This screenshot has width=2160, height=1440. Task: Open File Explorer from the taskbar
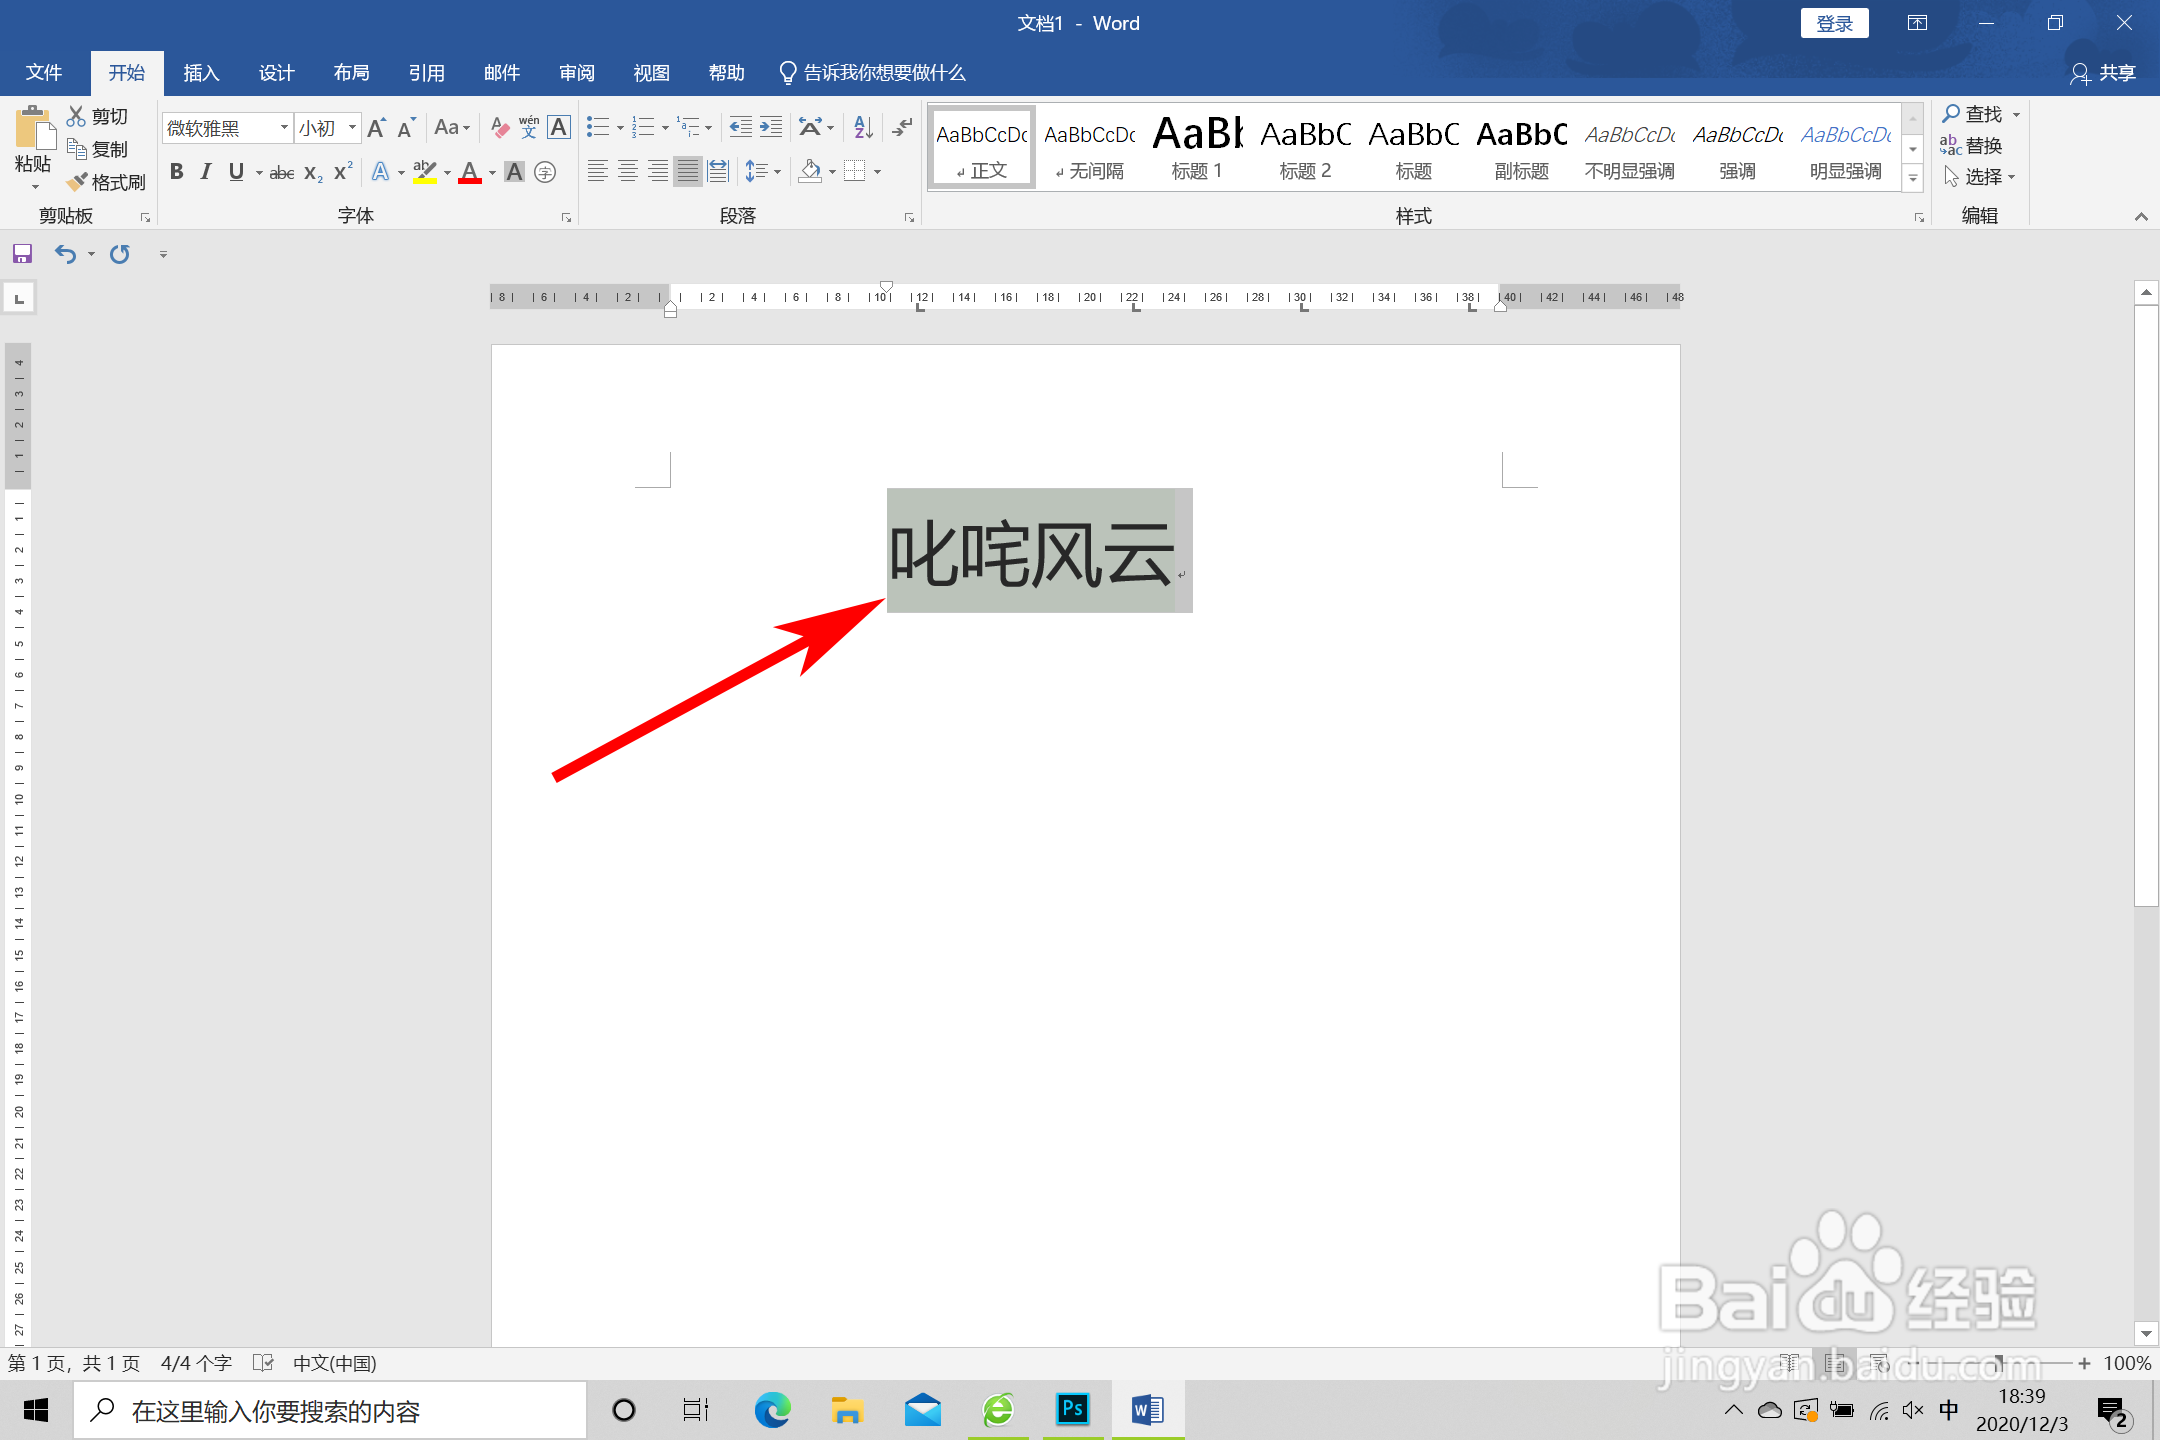[x=847, y=1410]
